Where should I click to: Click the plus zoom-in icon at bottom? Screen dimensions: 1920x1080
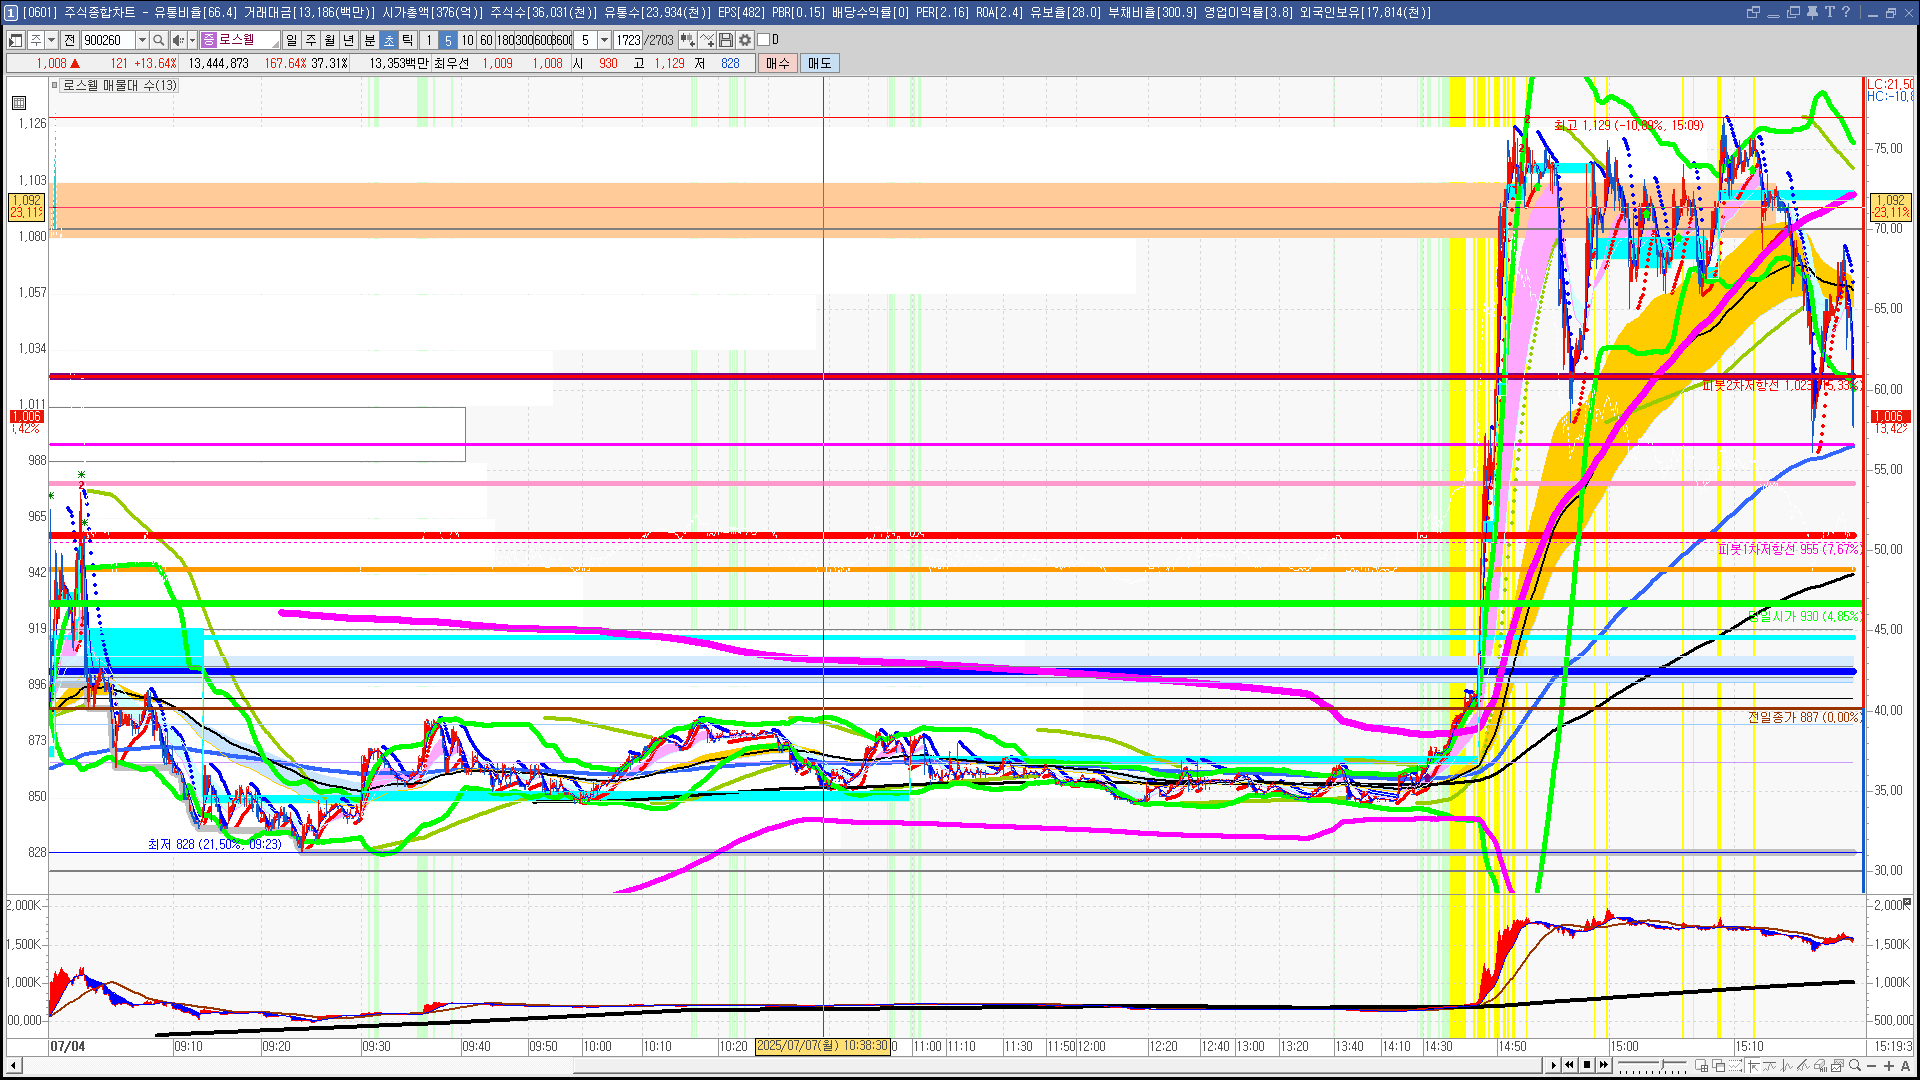[x=1889, y=1066]
